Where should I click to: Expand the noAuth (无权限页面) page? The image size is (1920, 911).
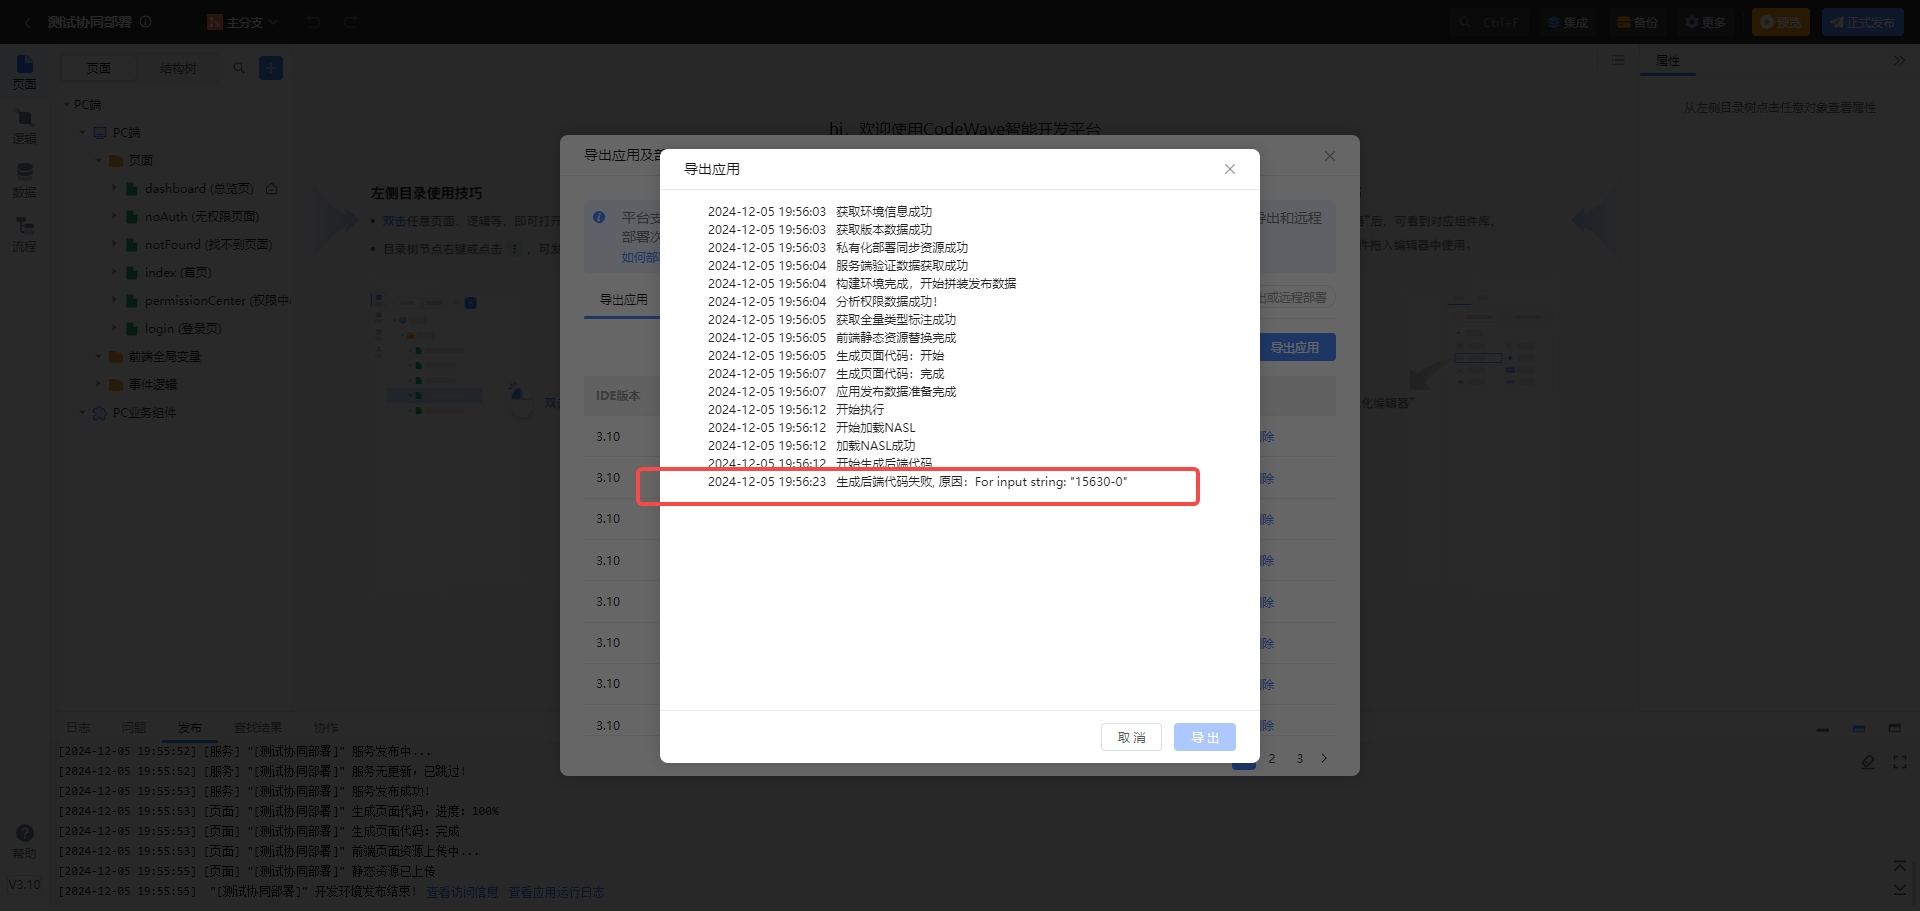click(114, 216)
